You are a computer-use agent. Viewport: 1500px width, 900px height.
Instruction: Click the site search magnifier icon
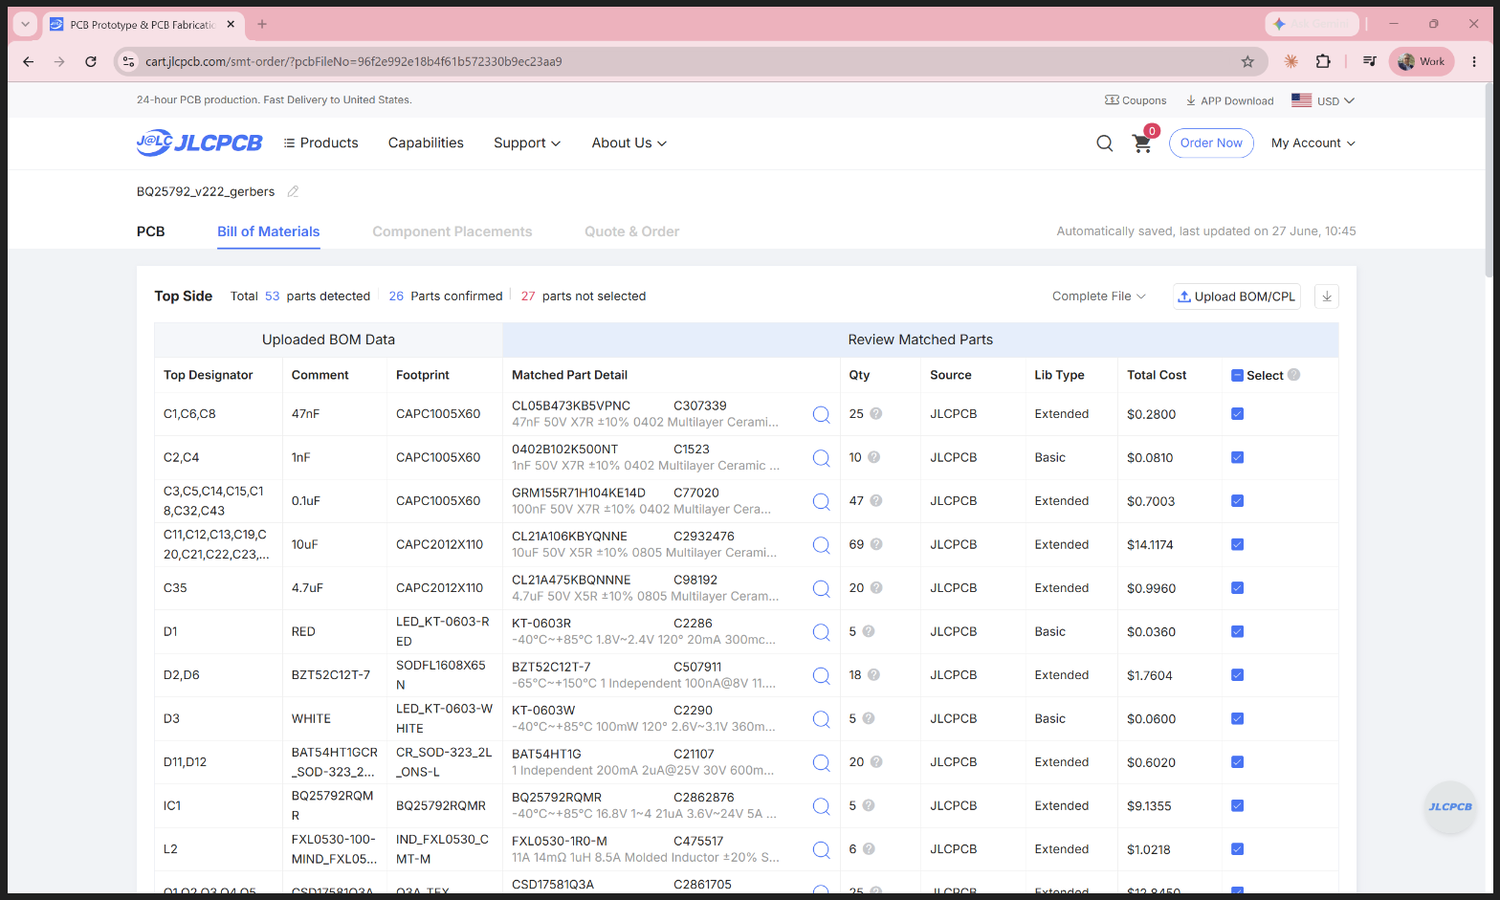coord(1104,143)
